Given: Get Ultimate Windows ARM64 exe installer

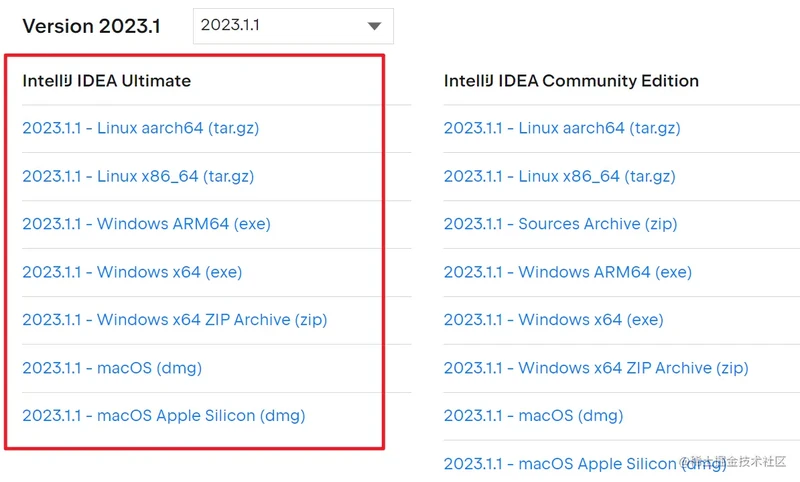Looking at the screenshot, I should (146, 224).
